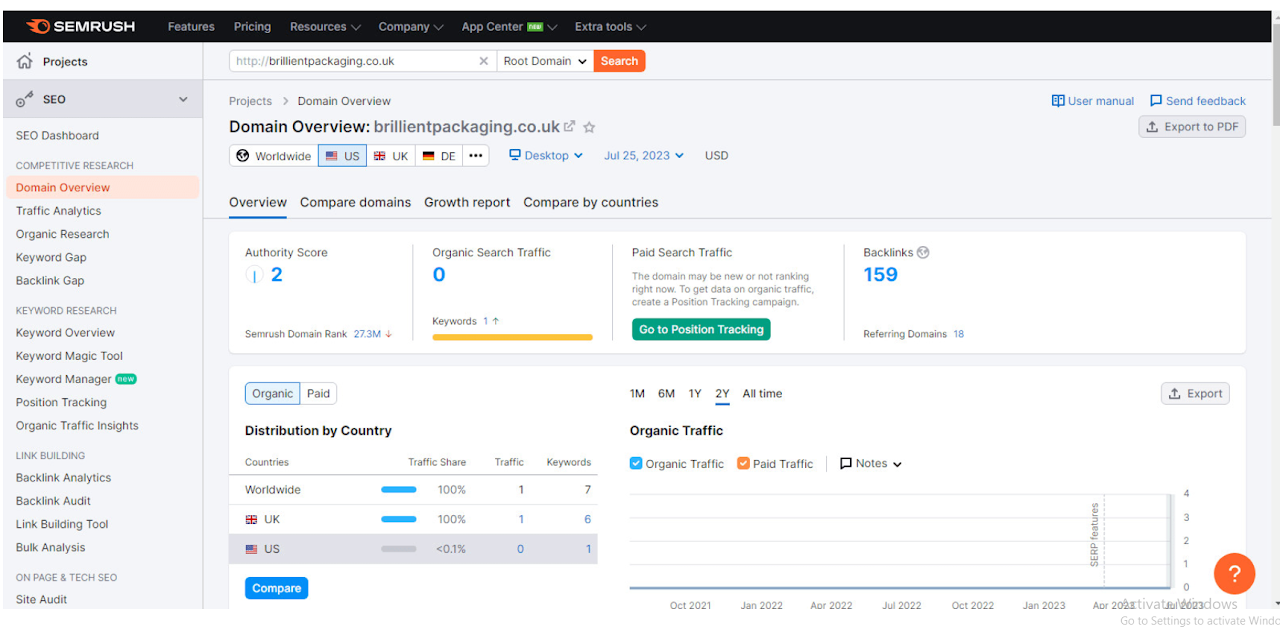The width and height of the screenshot is (1280, 644).
Task: Open the Root Domain dropdown
Action: pos(545,61)
